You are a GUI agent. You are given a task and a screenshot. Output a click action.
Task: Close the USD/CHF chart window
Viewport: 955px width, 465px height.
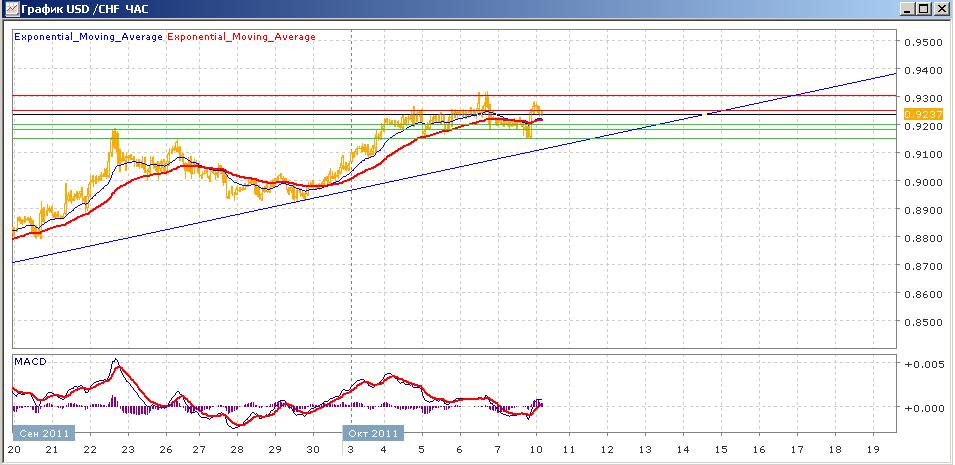point(940,9)
